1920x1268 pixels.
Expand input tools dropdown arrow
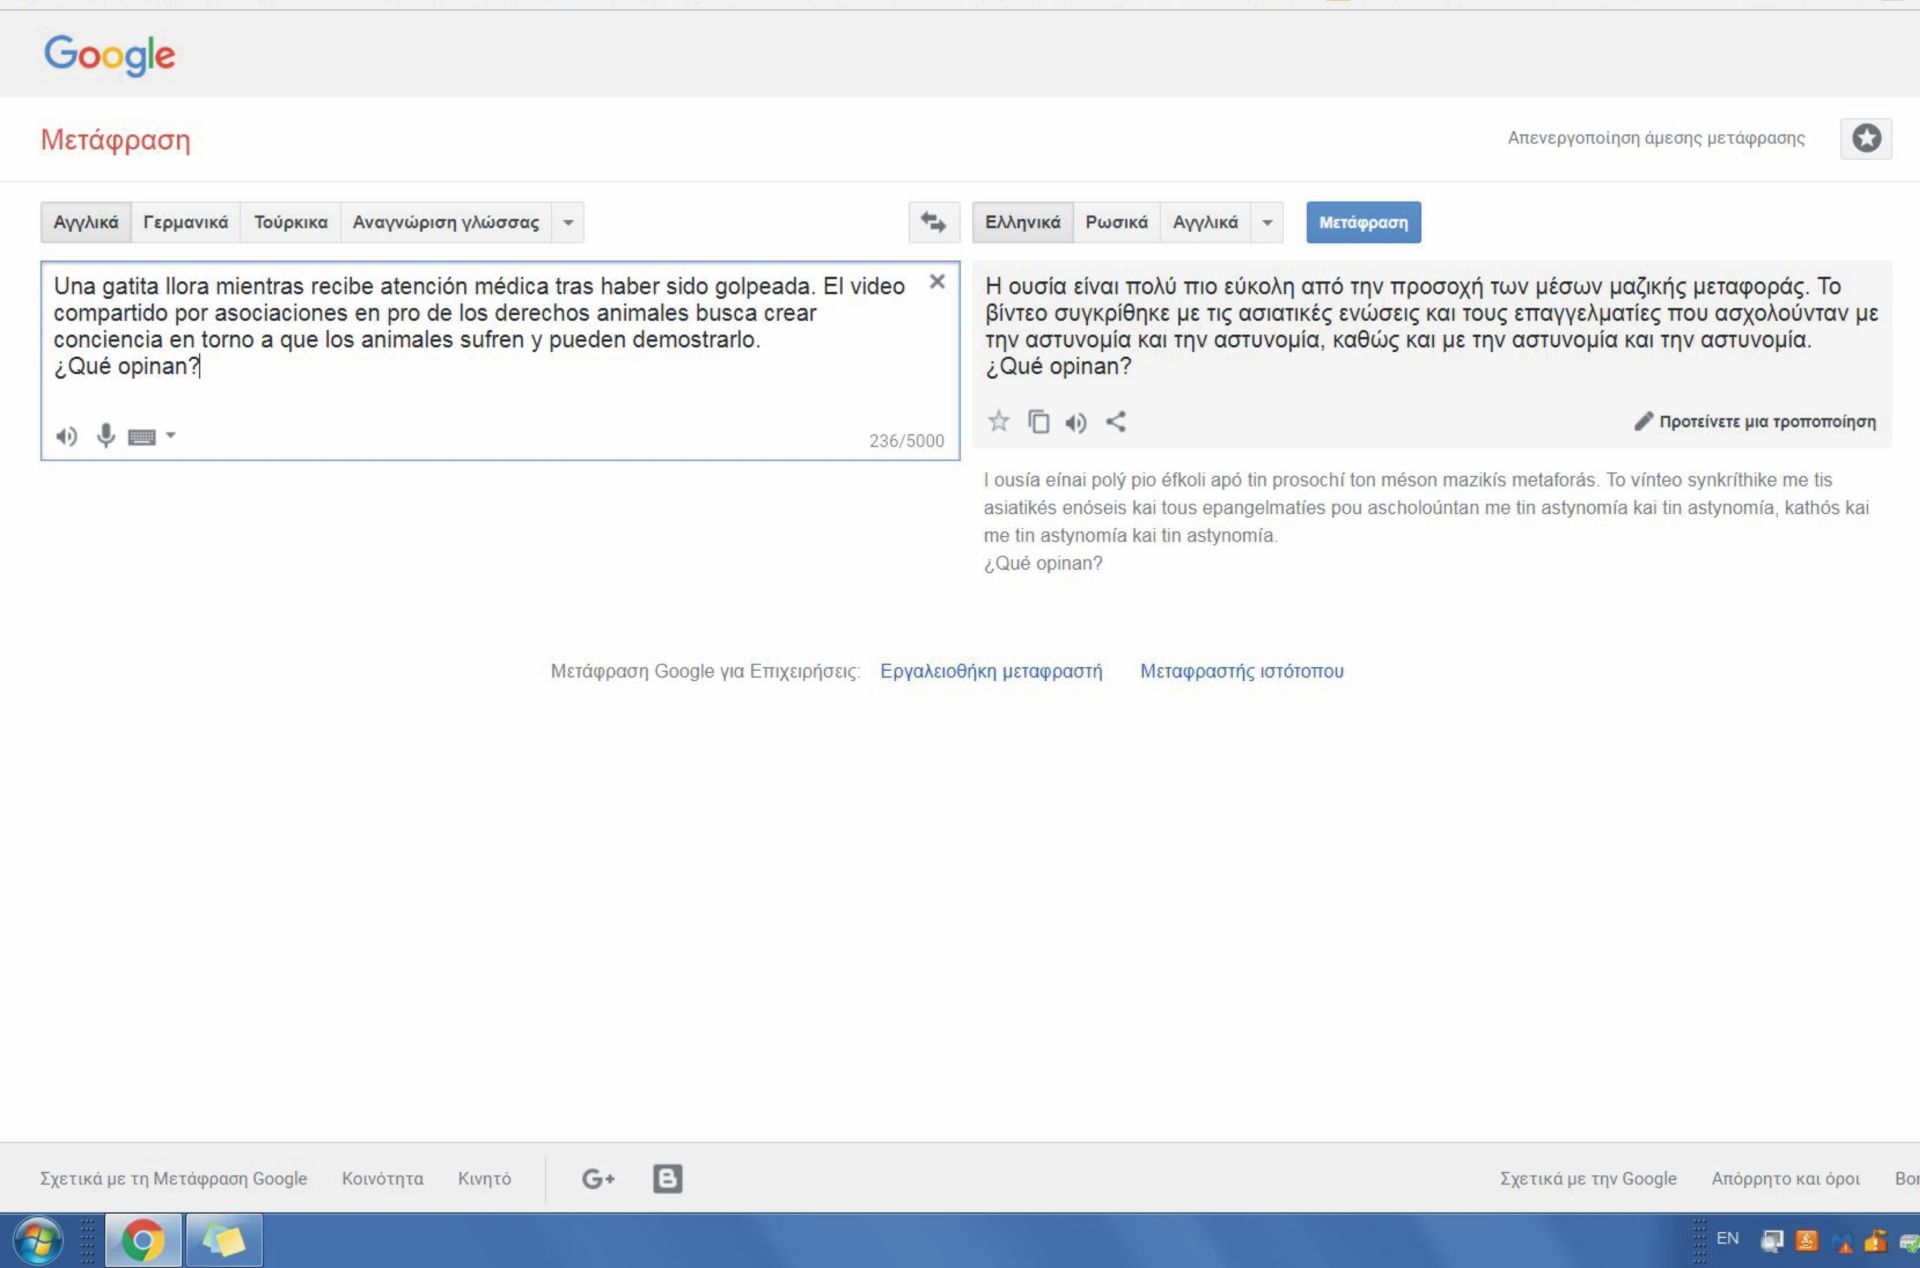tap(171, 435)
